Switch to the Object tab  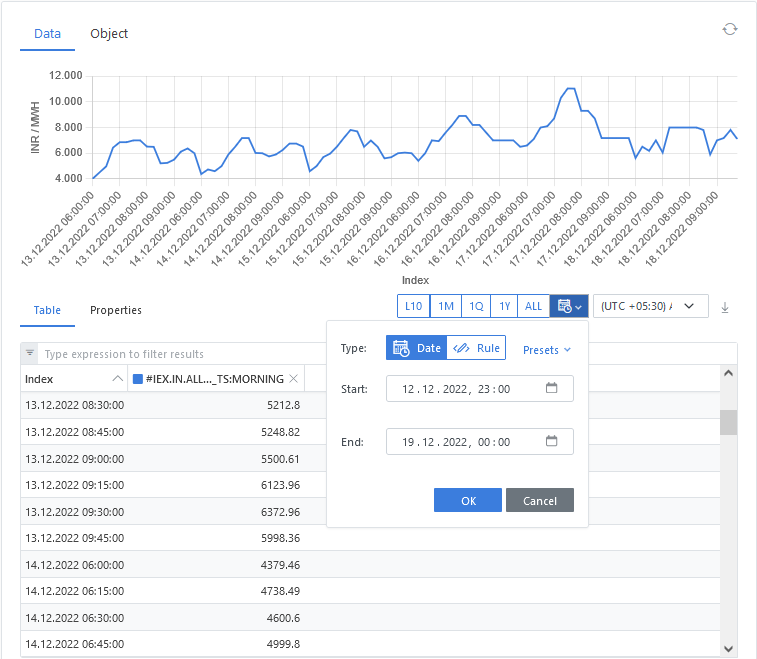[109, 33]
